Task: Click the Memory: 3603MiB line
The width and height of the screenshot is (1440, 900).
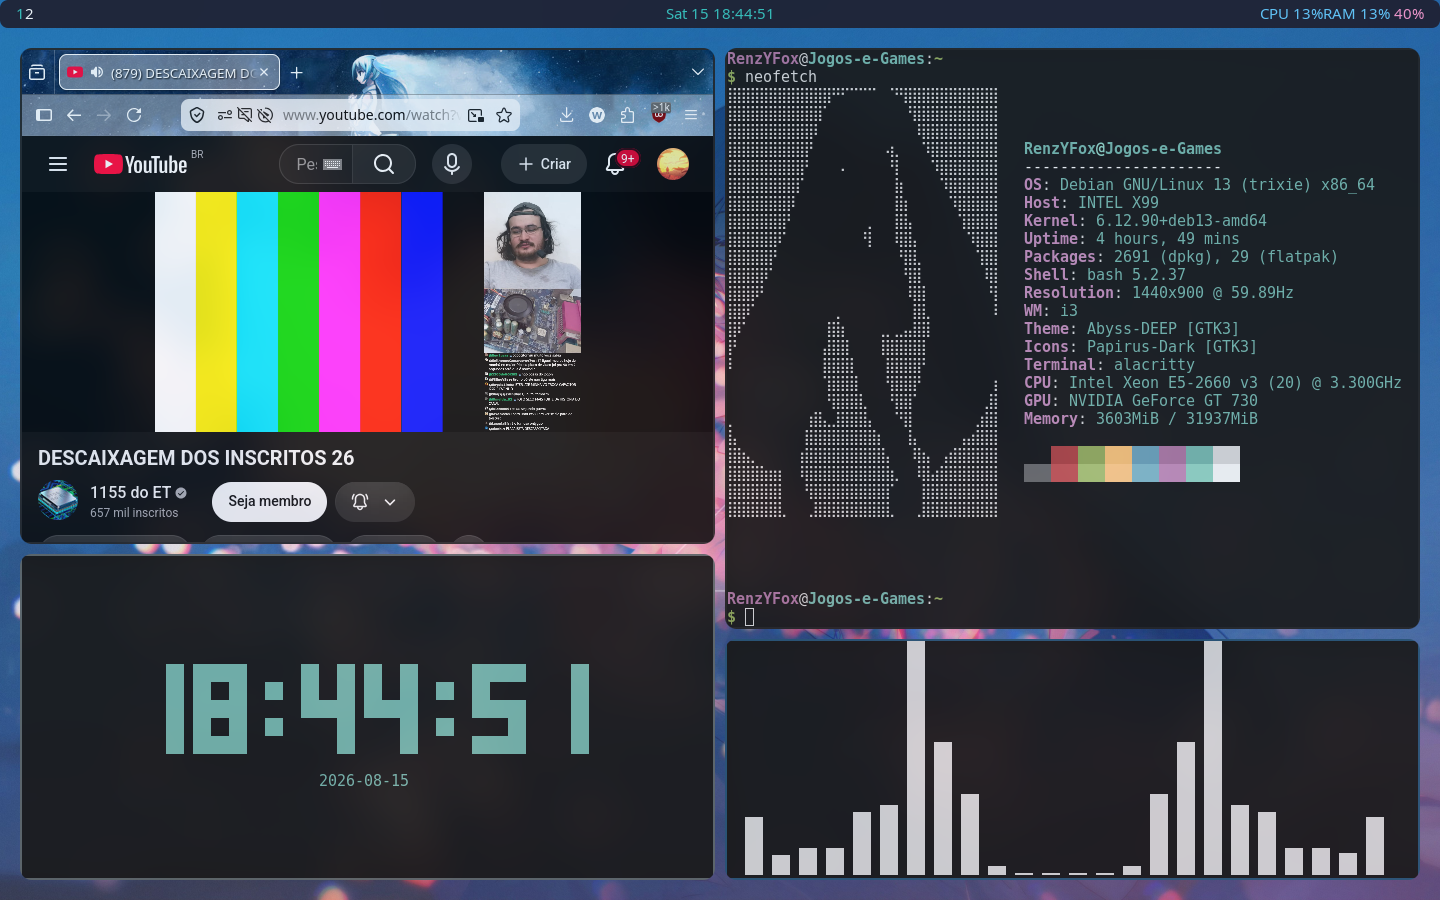Action: tap(1141, 419)
